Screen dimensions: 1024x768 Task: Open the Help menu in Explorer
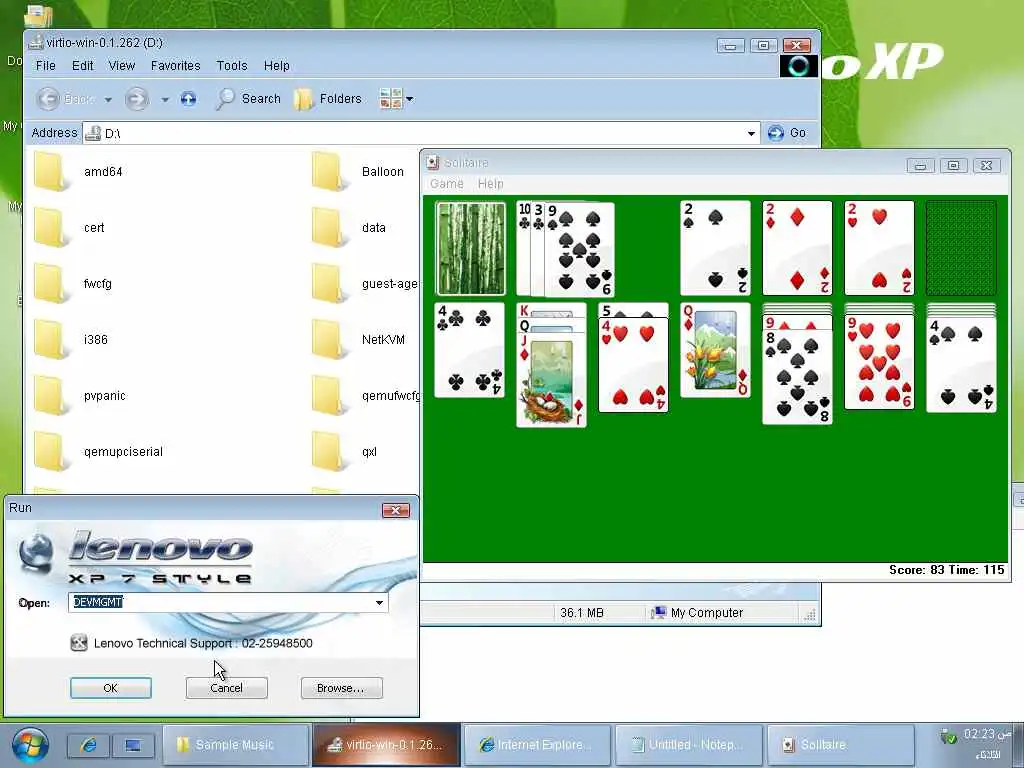click(x=276, y=65)
